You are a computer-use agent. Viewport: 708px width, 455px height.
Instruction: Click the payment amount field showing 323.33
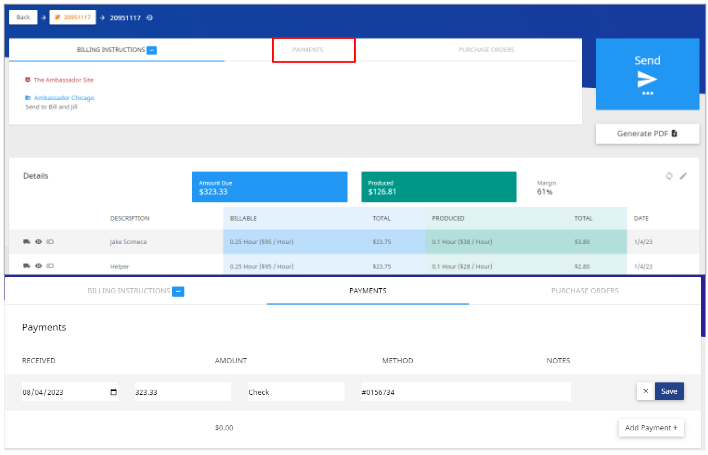183,392
